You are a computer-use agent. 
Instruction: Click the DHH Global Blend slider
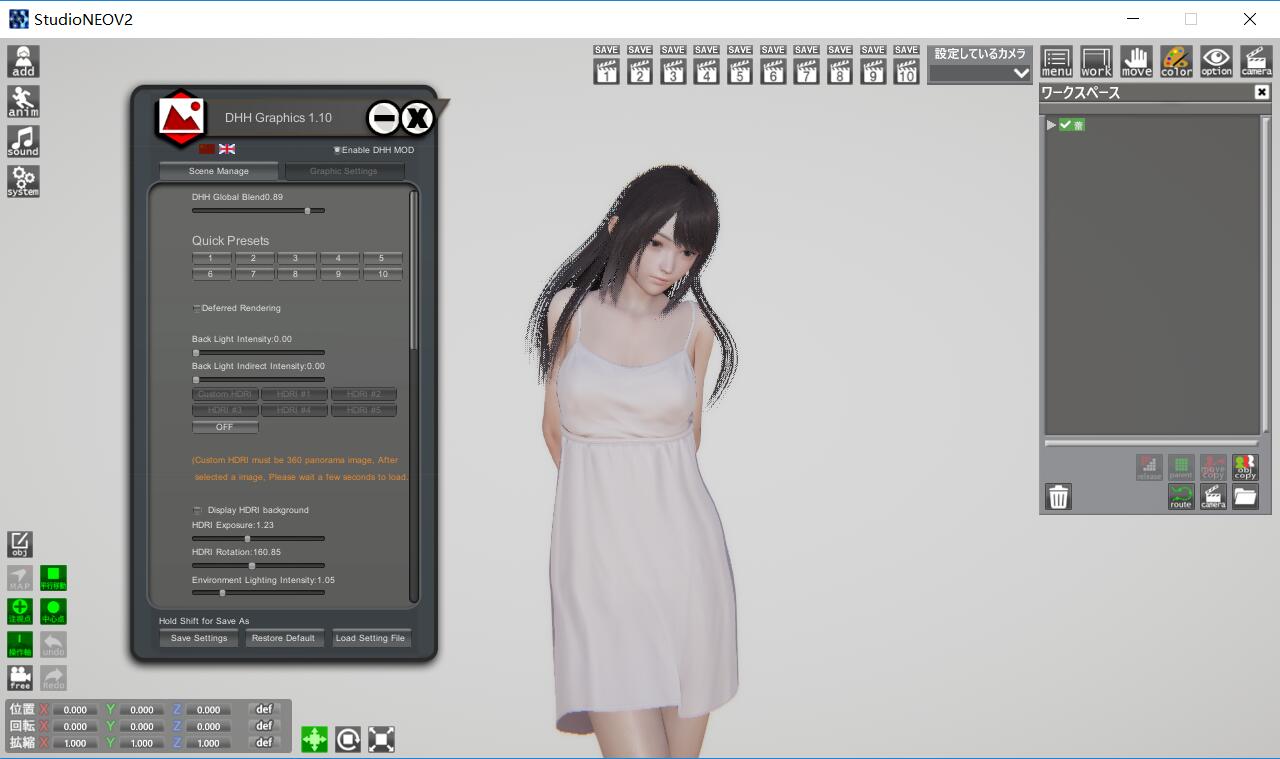pyautogui.click(x=258, y=211)
